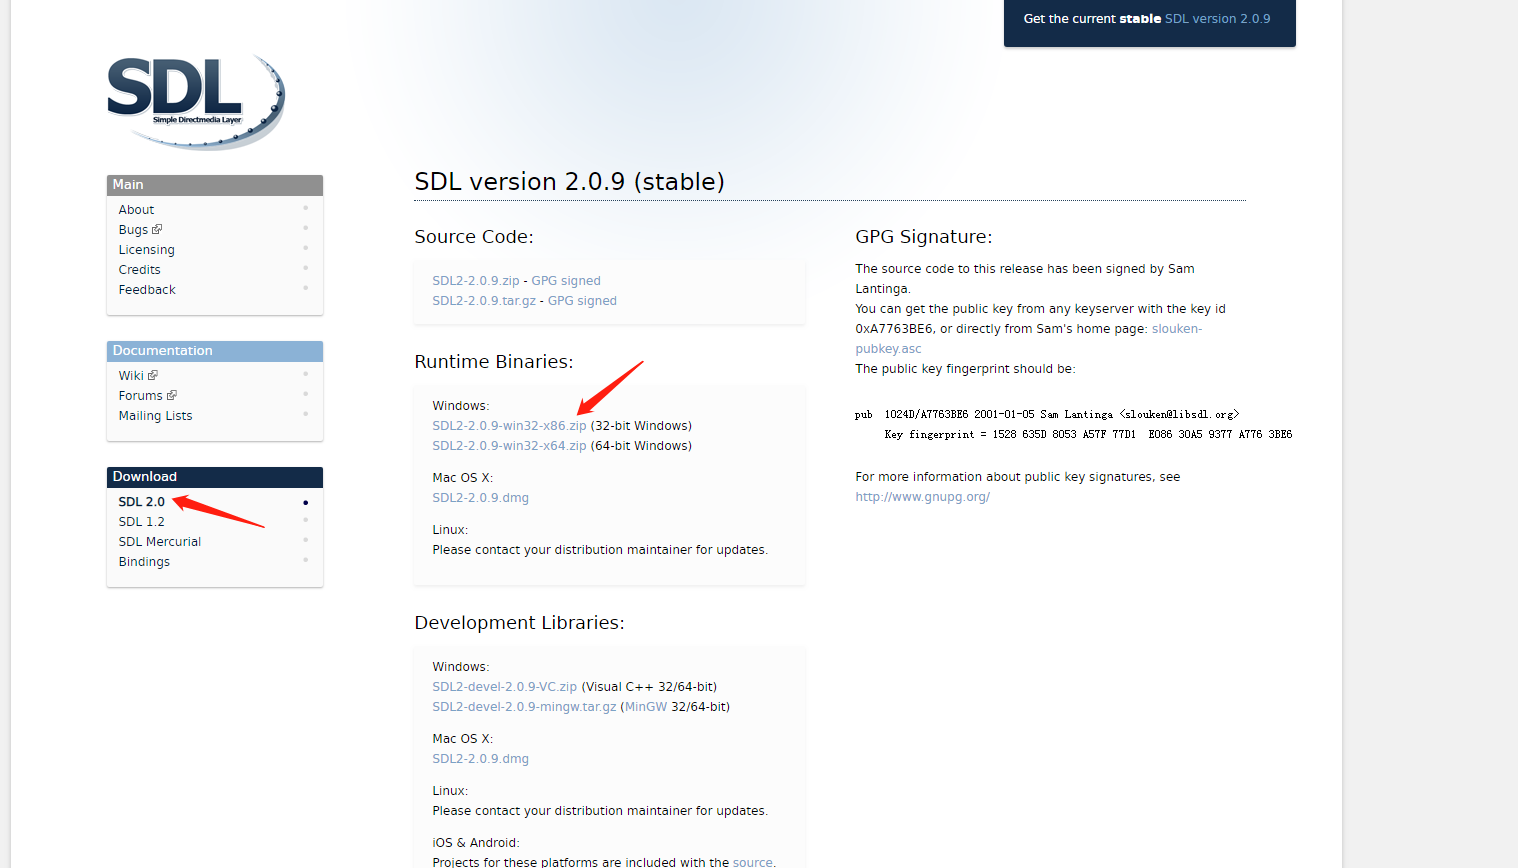Open the About page link
1518x868 pixels.
click(x=136, y=210)
